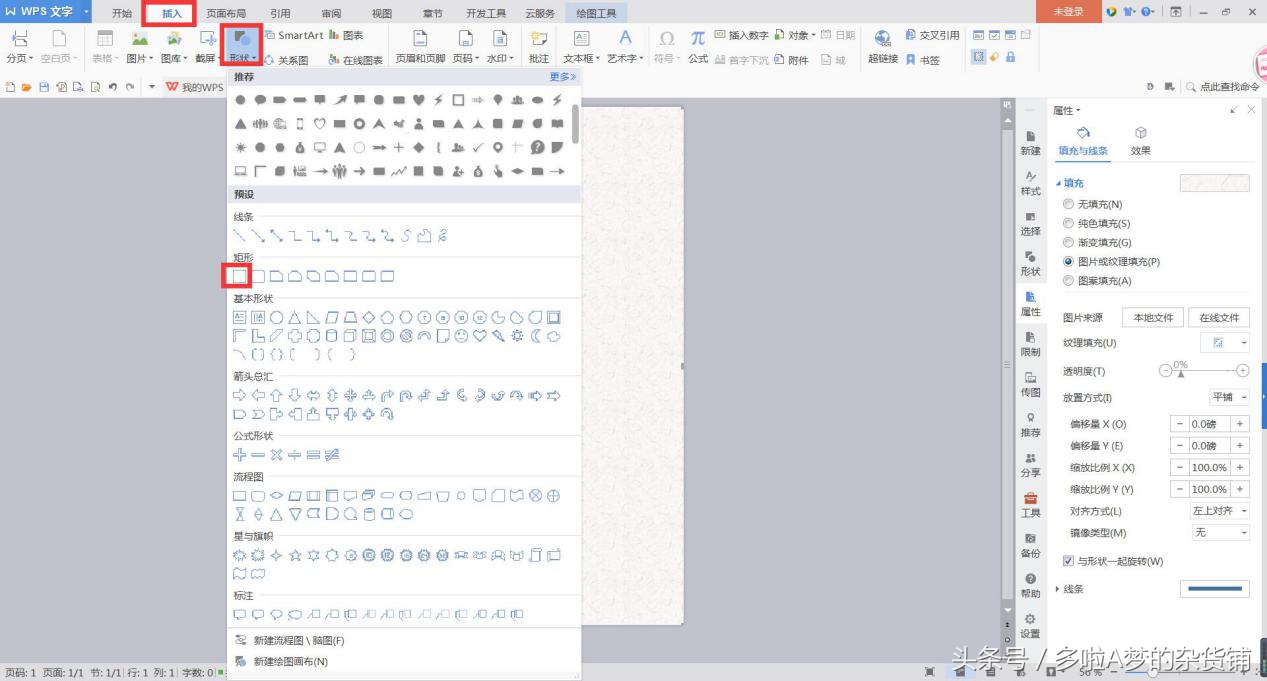Open the hyperlink tool (超链接)
Image resolution: width=1267 pixels, height=681 pixels.
pos(883,45)
